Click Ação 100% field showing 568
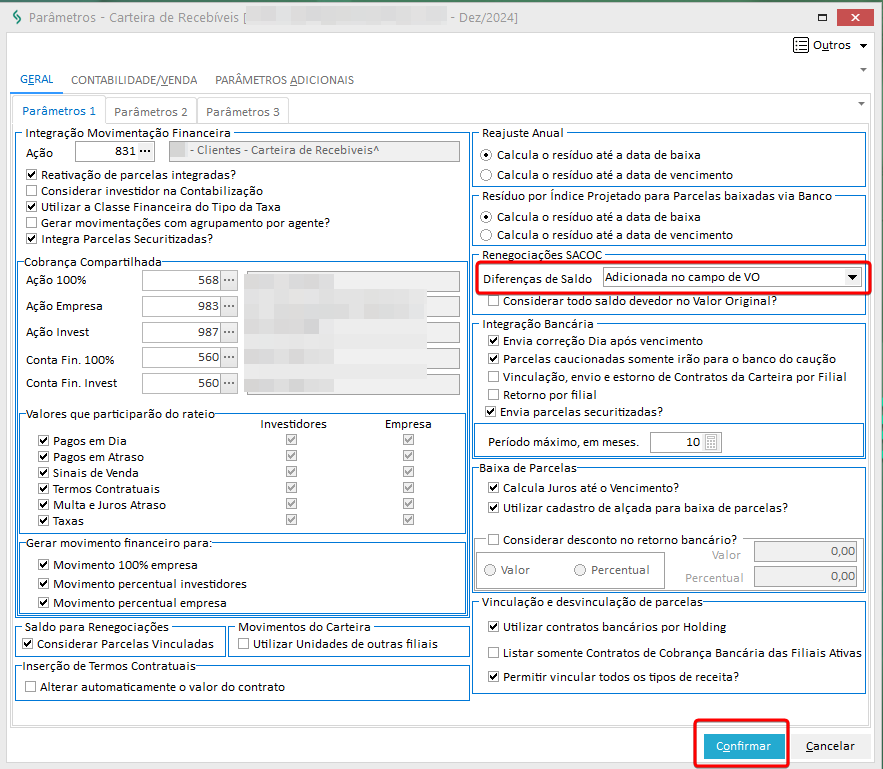883x769 pixels. [181, 280]
